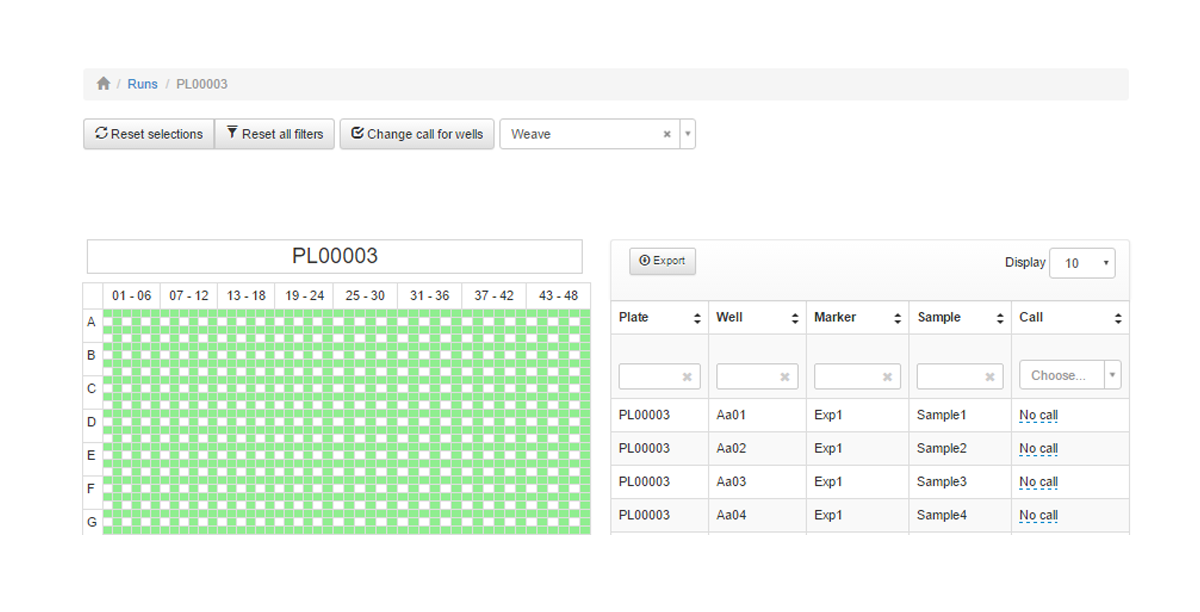Click the refresh icon on Reset selections
Screen dimensions: 1200x612
pos(101,133)
